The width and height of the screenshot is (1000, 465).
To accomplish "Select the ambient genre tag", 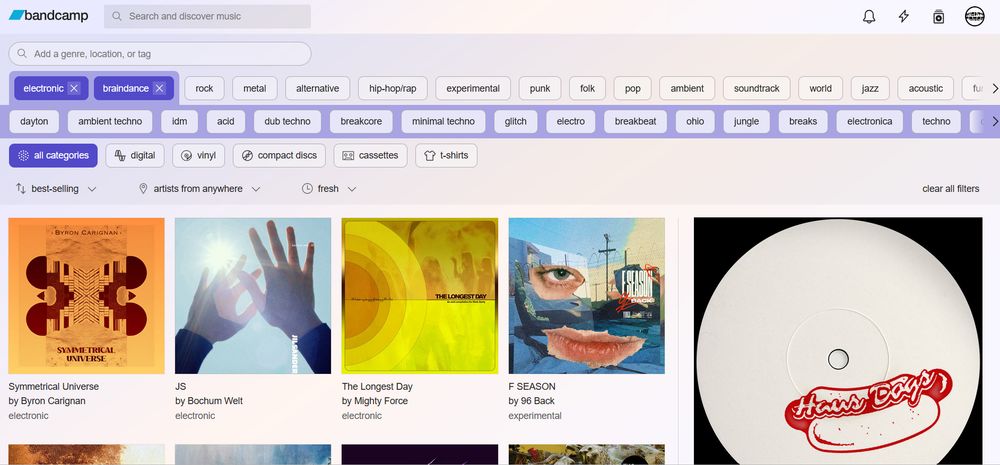I will coord(687,89).
